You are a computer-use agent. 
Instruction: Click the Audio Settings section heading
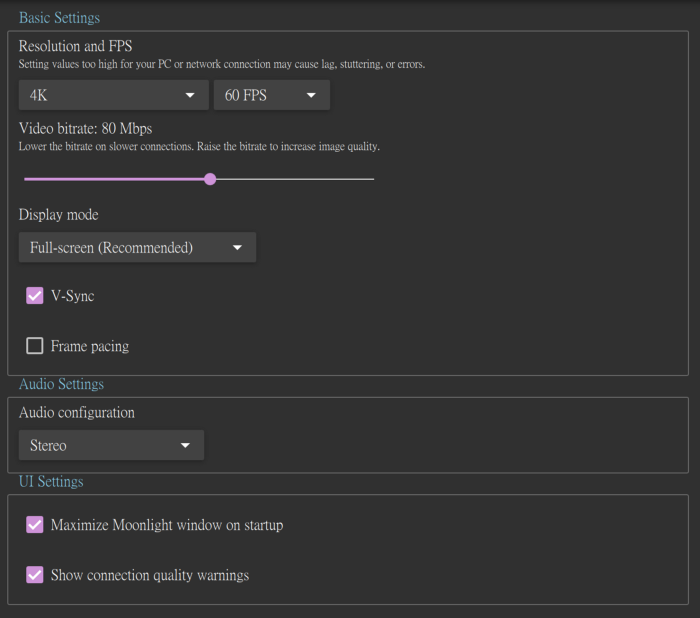coord(61,384)
